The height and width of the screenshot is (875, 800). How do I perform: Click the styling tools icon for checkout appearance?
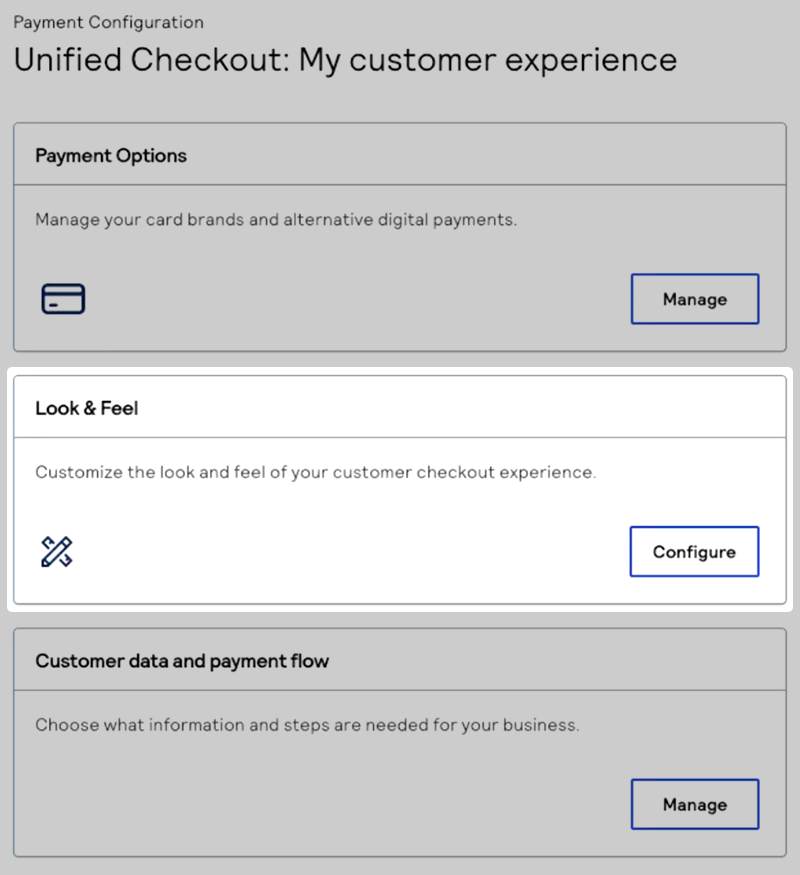[x=55, y=551]
